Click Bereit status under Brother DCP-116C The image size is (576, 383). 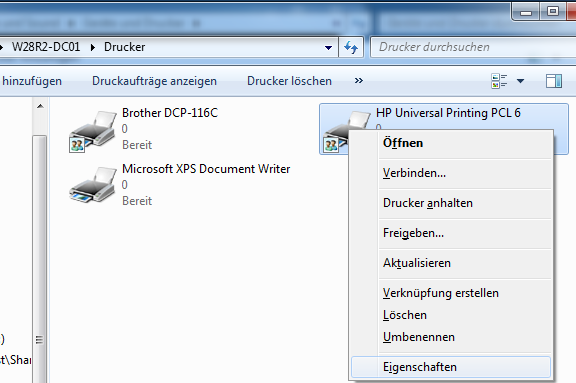tap(137, 145)
